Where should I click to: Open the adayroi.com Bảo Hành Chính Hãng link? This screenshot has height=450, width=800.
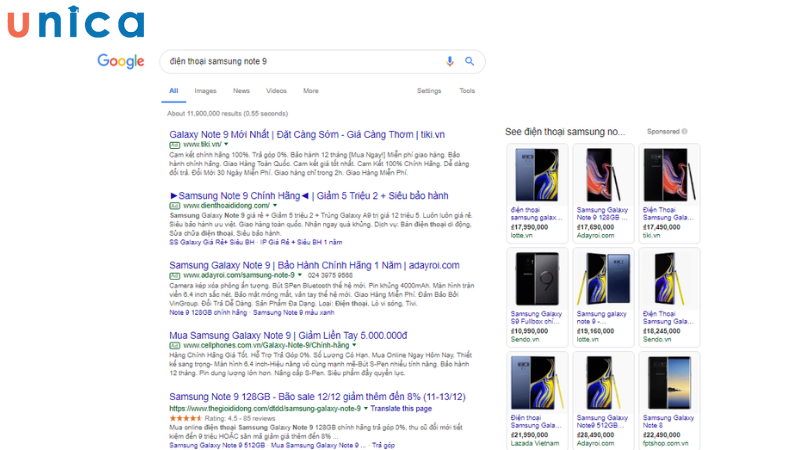click(314, 265)
